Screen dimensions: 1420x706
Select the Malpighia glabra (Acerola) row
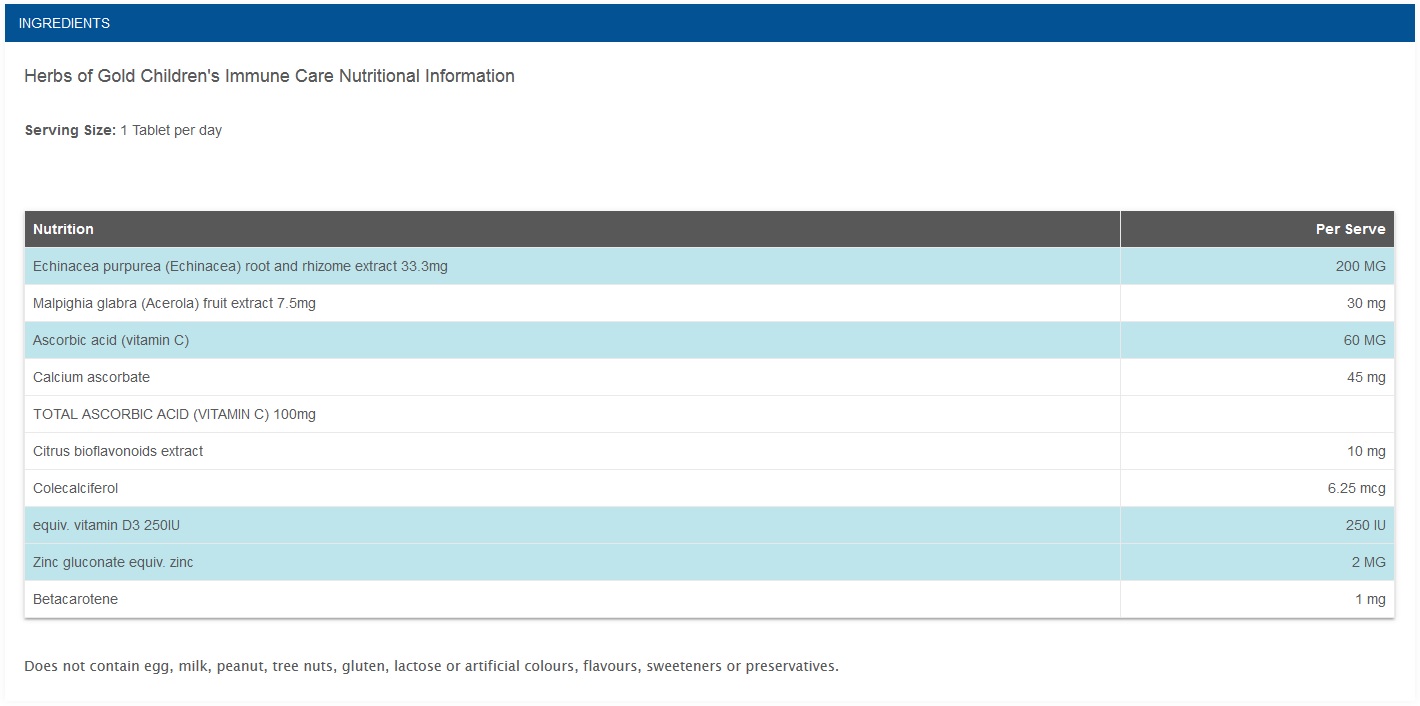(x=709, y=303)
